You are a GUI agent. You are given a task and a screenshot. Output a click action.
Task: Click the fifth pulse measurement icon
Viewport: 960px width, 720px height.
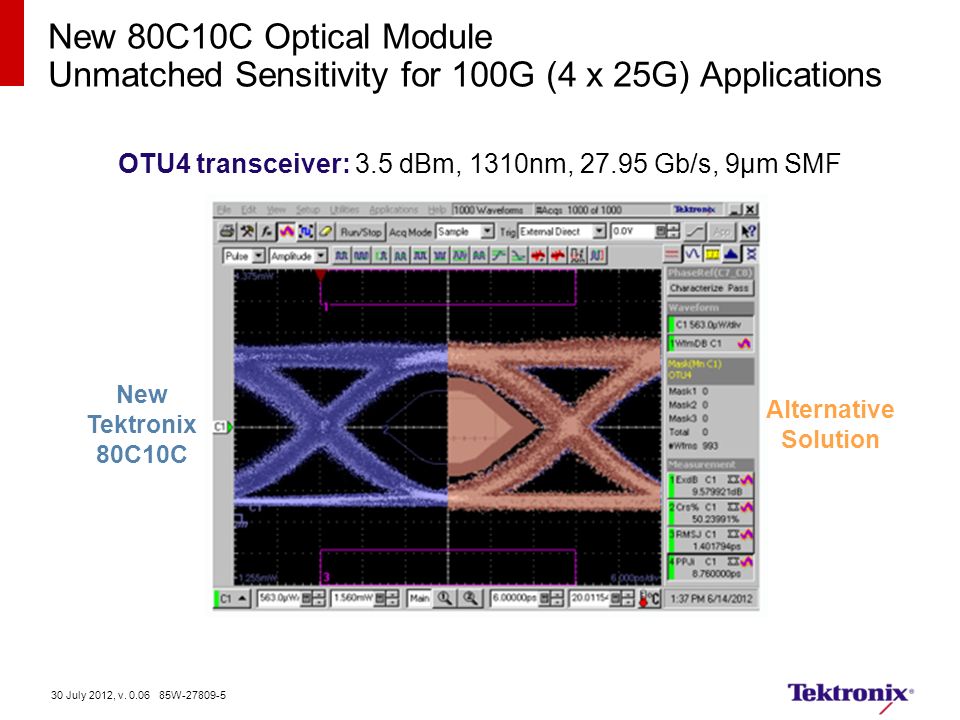419,255
